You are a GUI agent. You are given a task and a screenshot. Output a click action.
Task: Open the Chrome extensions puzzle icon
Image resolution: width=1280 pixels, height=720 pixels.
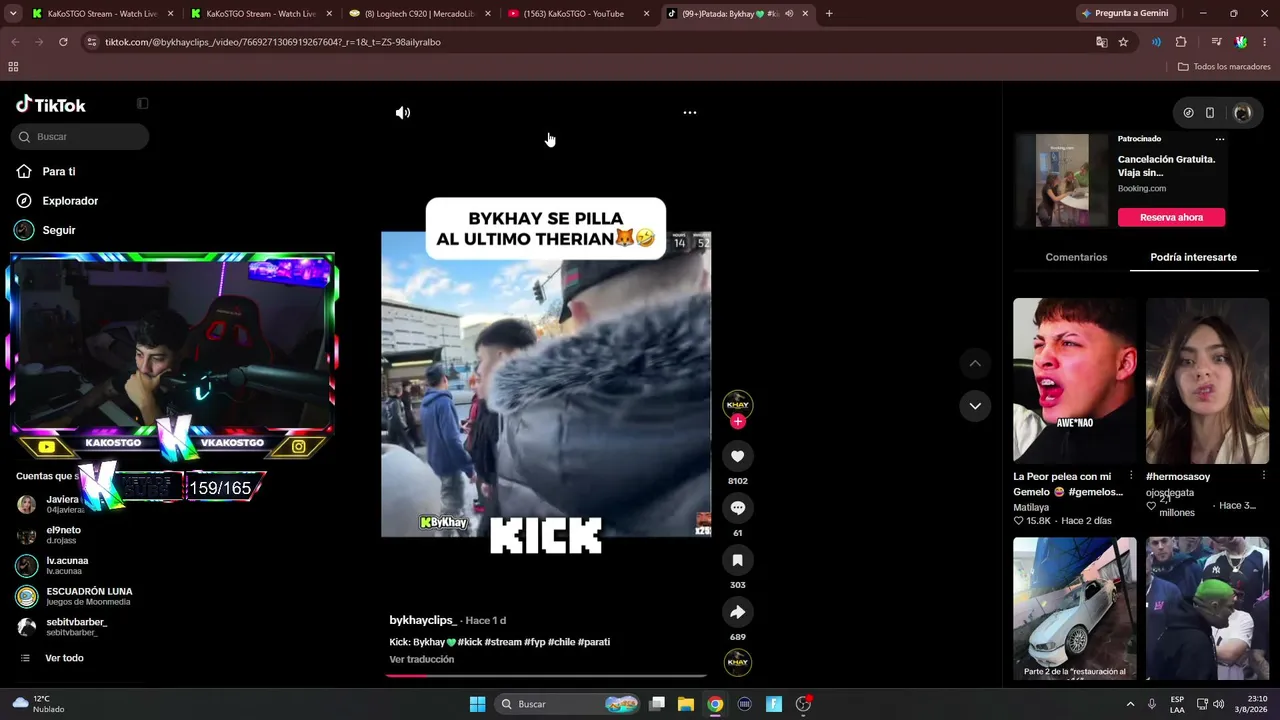pyautogui.click(x=1181, y=42)
